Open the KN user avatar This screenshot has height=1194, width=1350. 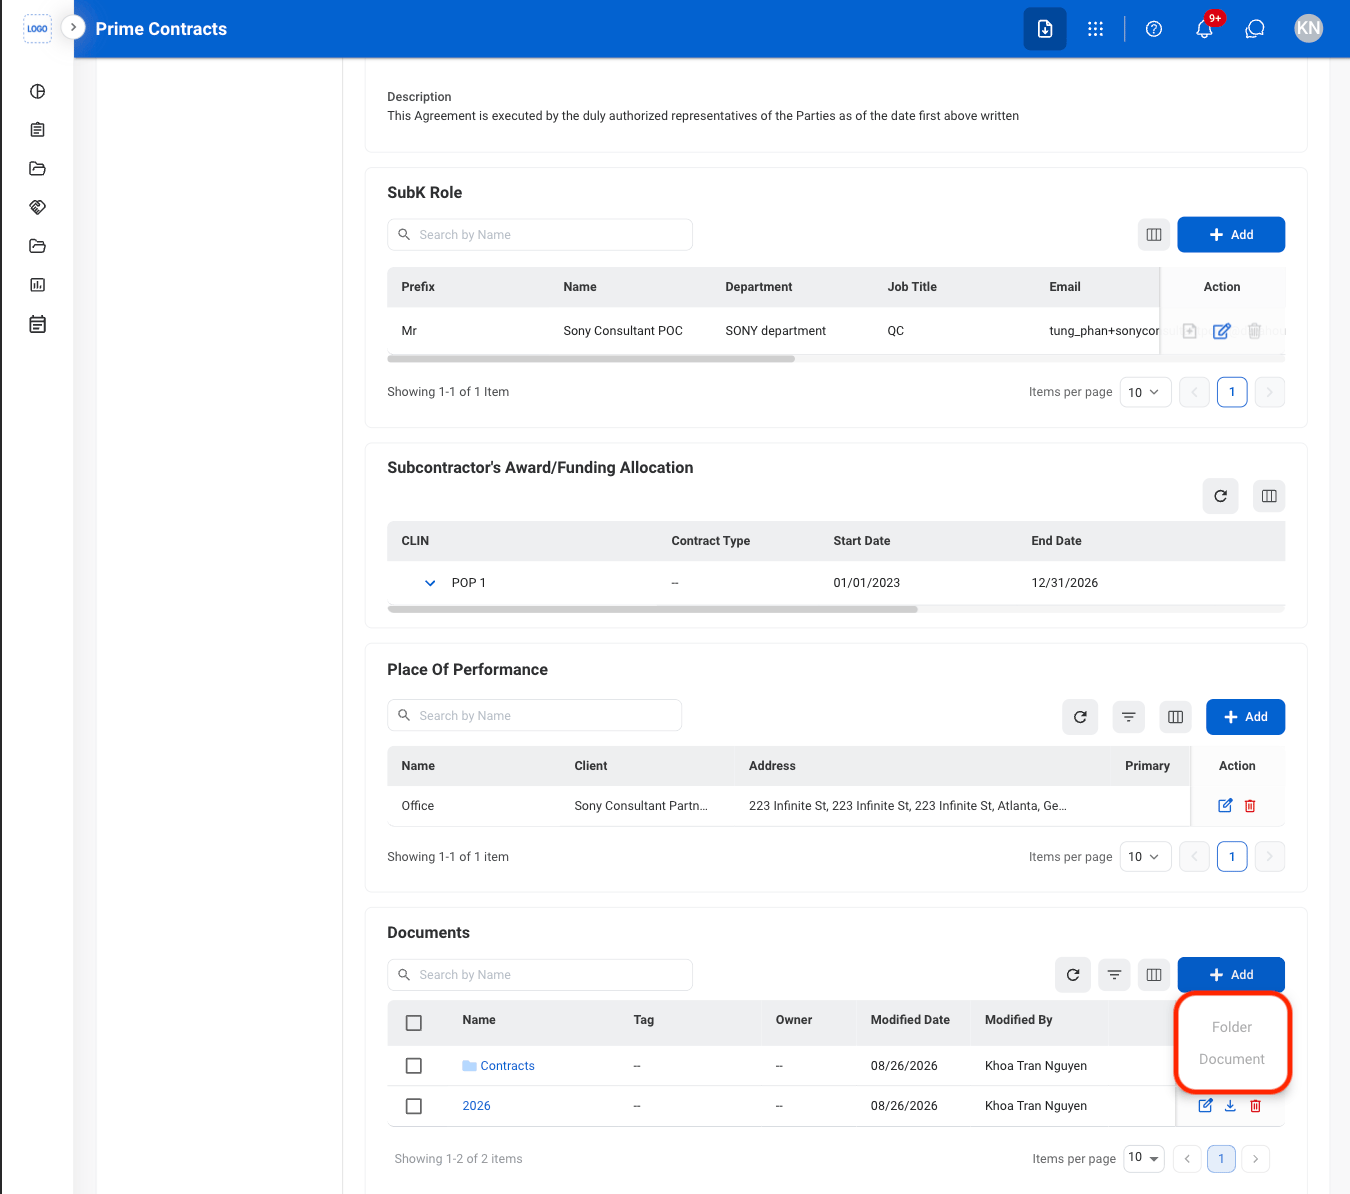(1308, 29)
